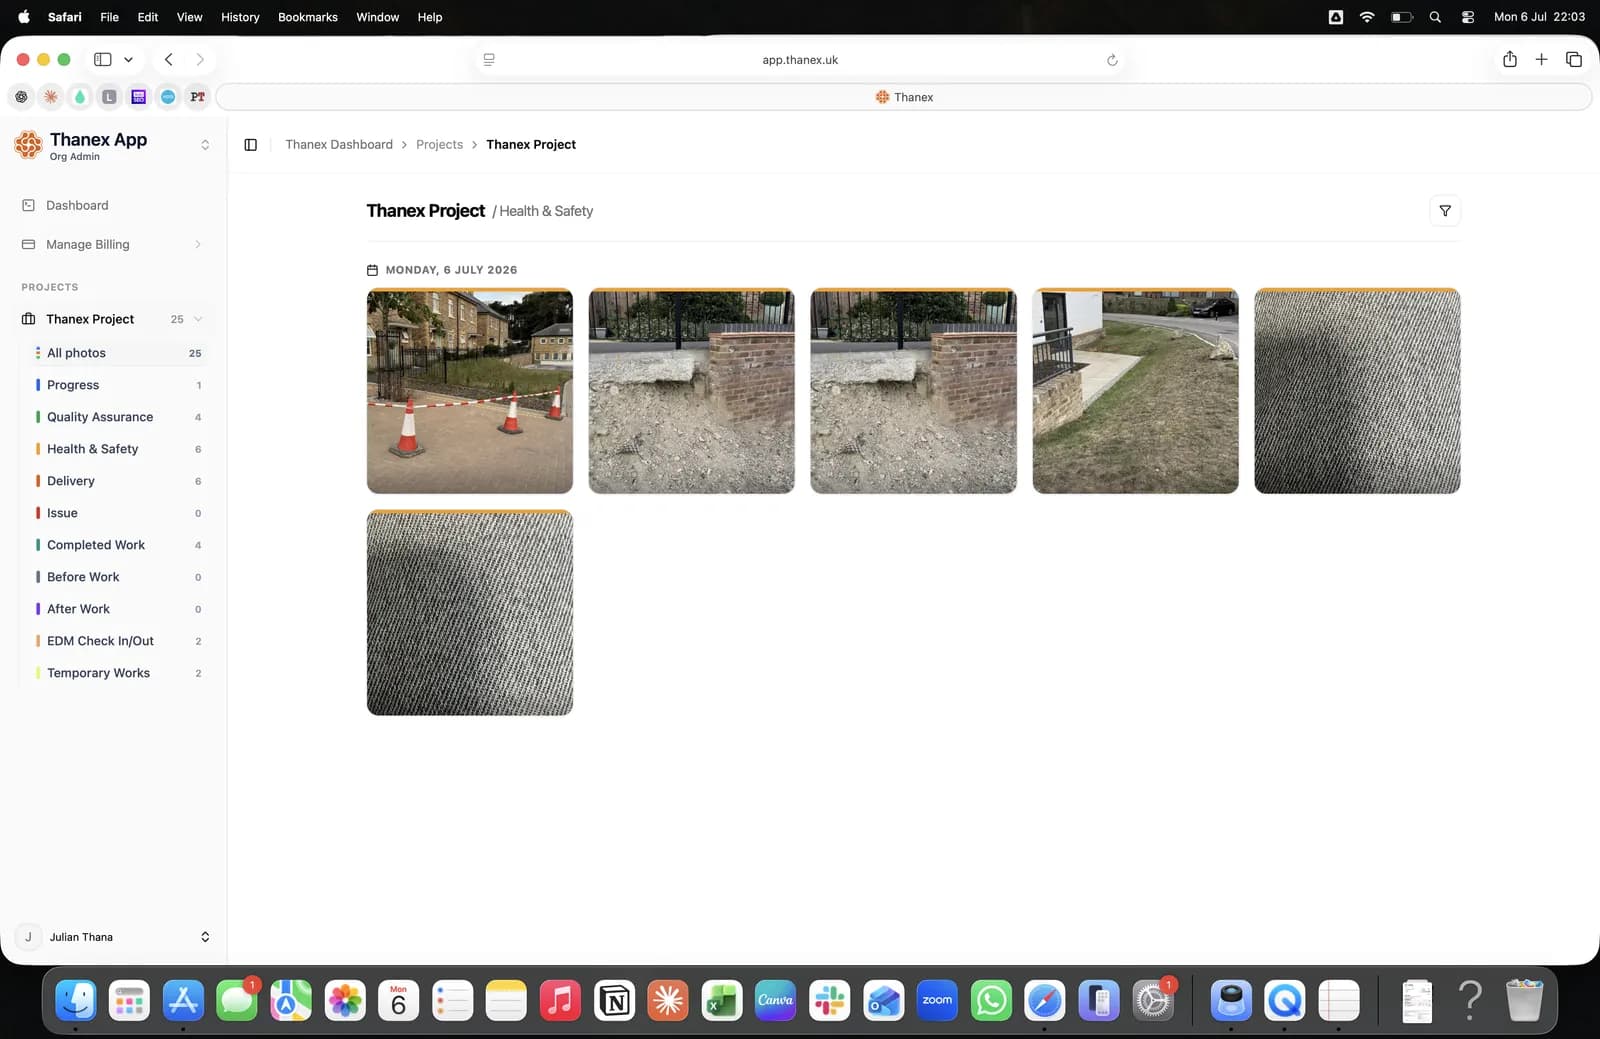The height and width of the screenshot is (1039, 1600).
Task: Open the orange asterisk pinned tab
Action: 51,97
